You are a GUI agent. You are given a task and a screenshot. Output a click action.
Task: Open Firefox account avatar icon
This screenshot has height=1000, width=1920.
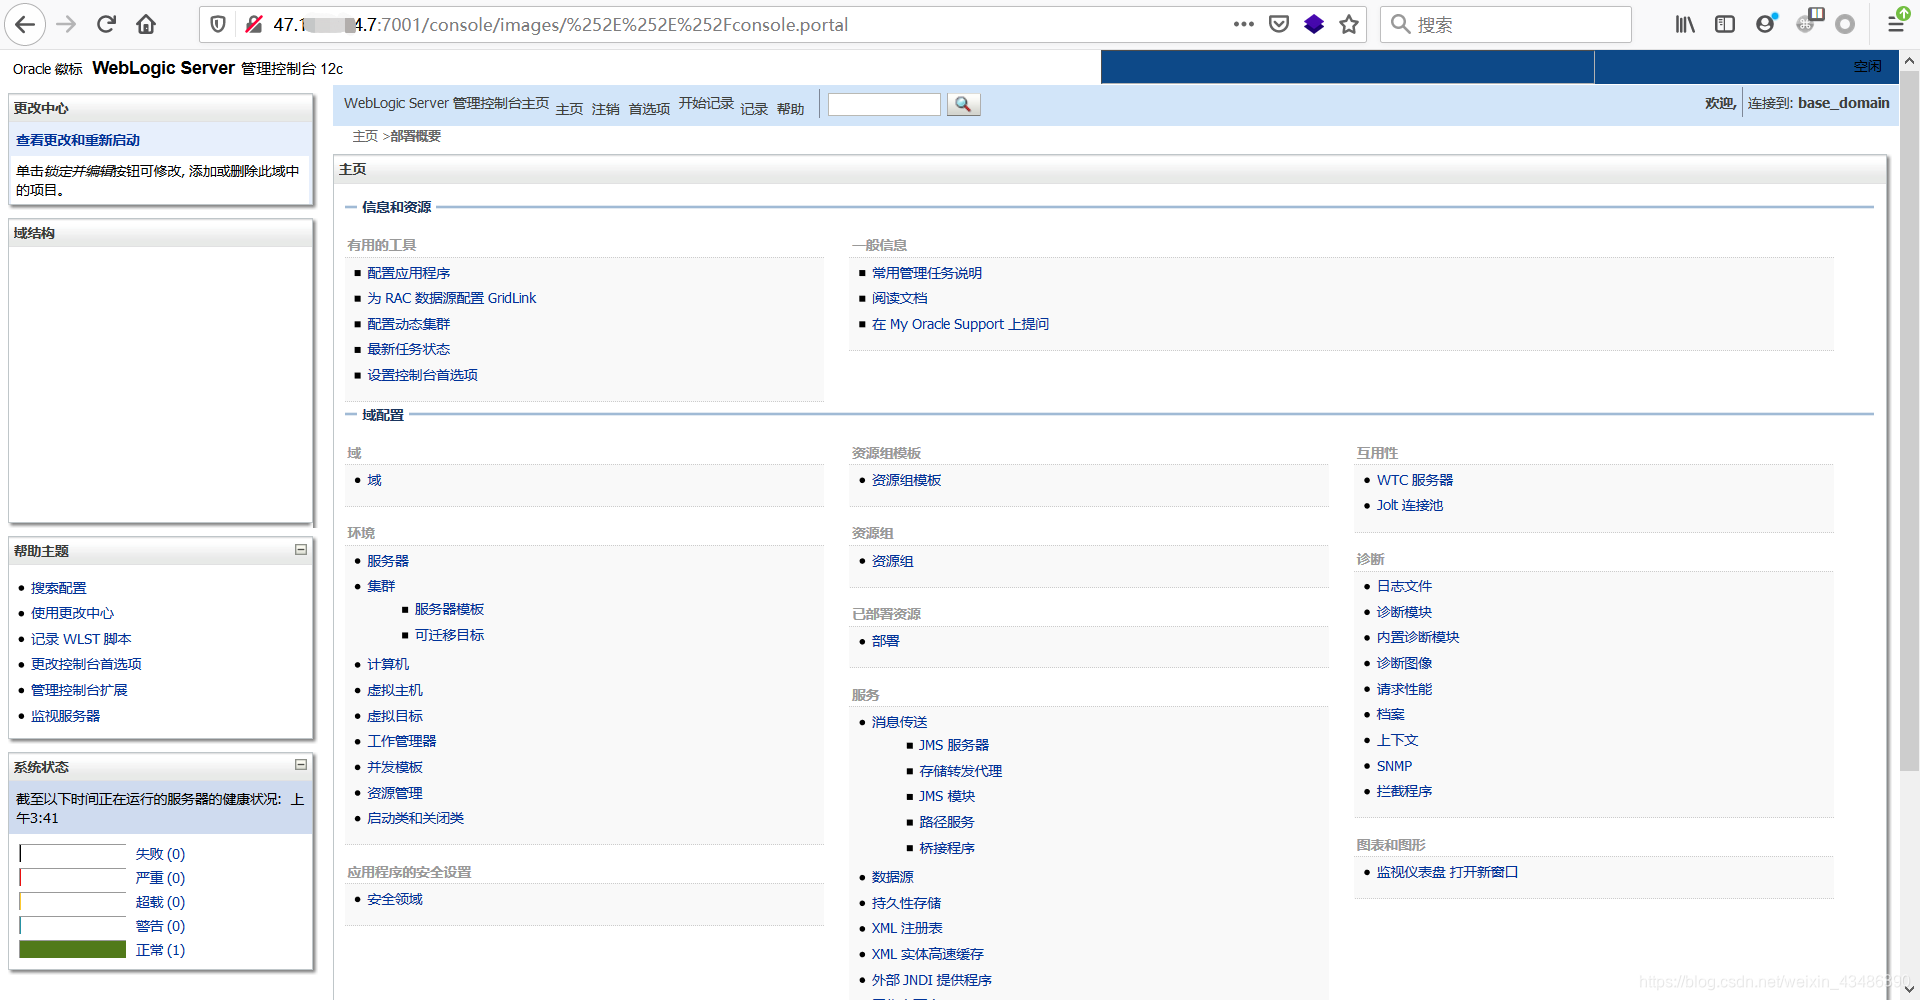tap(1766, 24)
